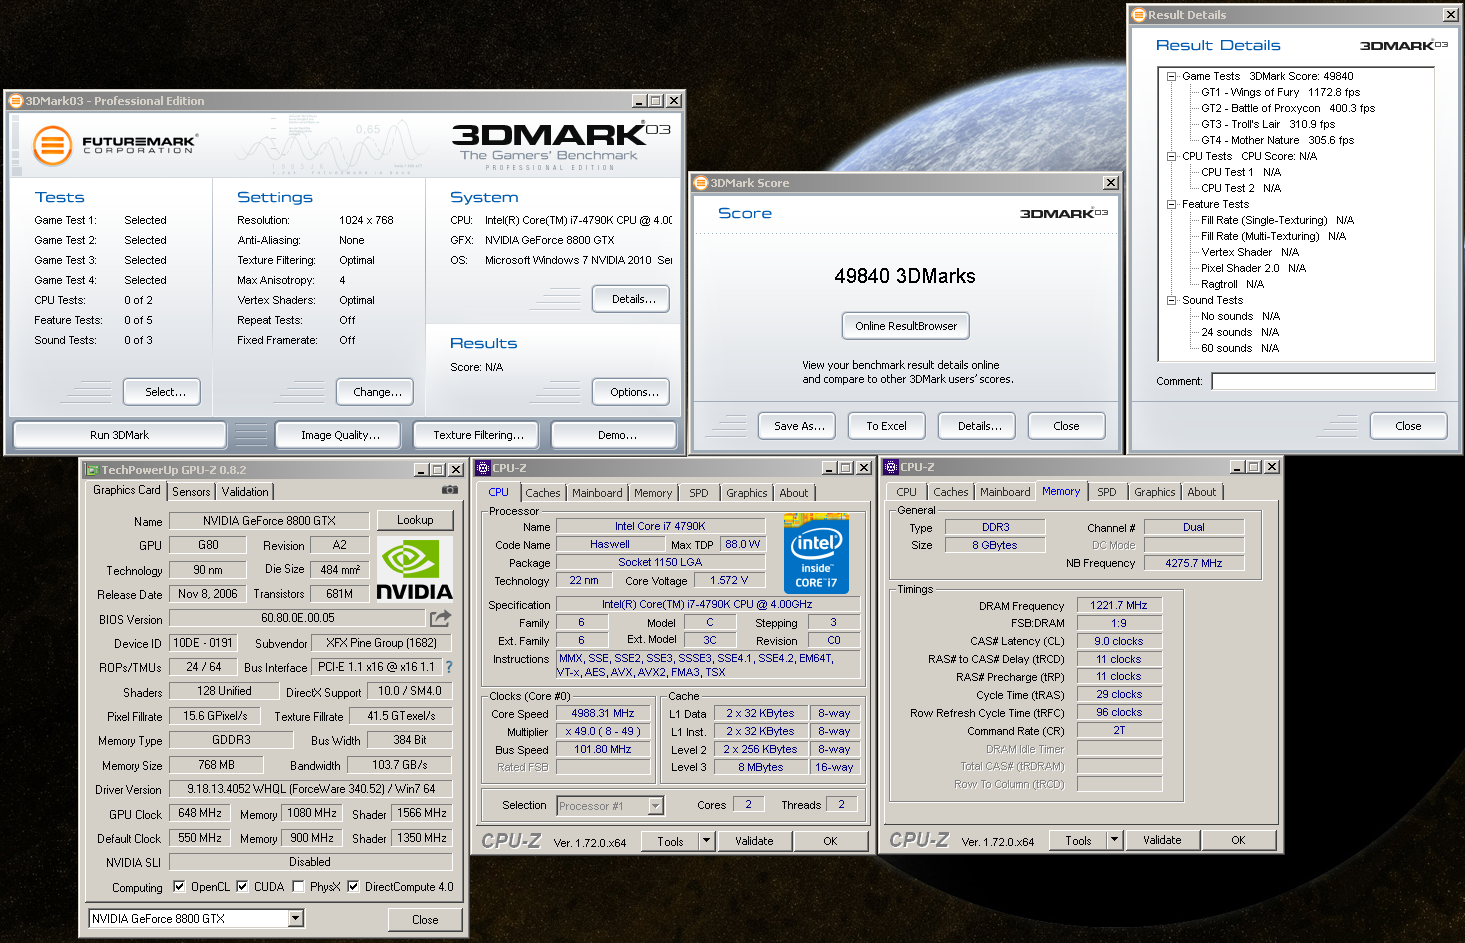Image resolution: width=1465 pixels, height=943 pixels.
Task: Click the BIOS version share/export icon
Action: pyautogui.click(x=440, y=618)
